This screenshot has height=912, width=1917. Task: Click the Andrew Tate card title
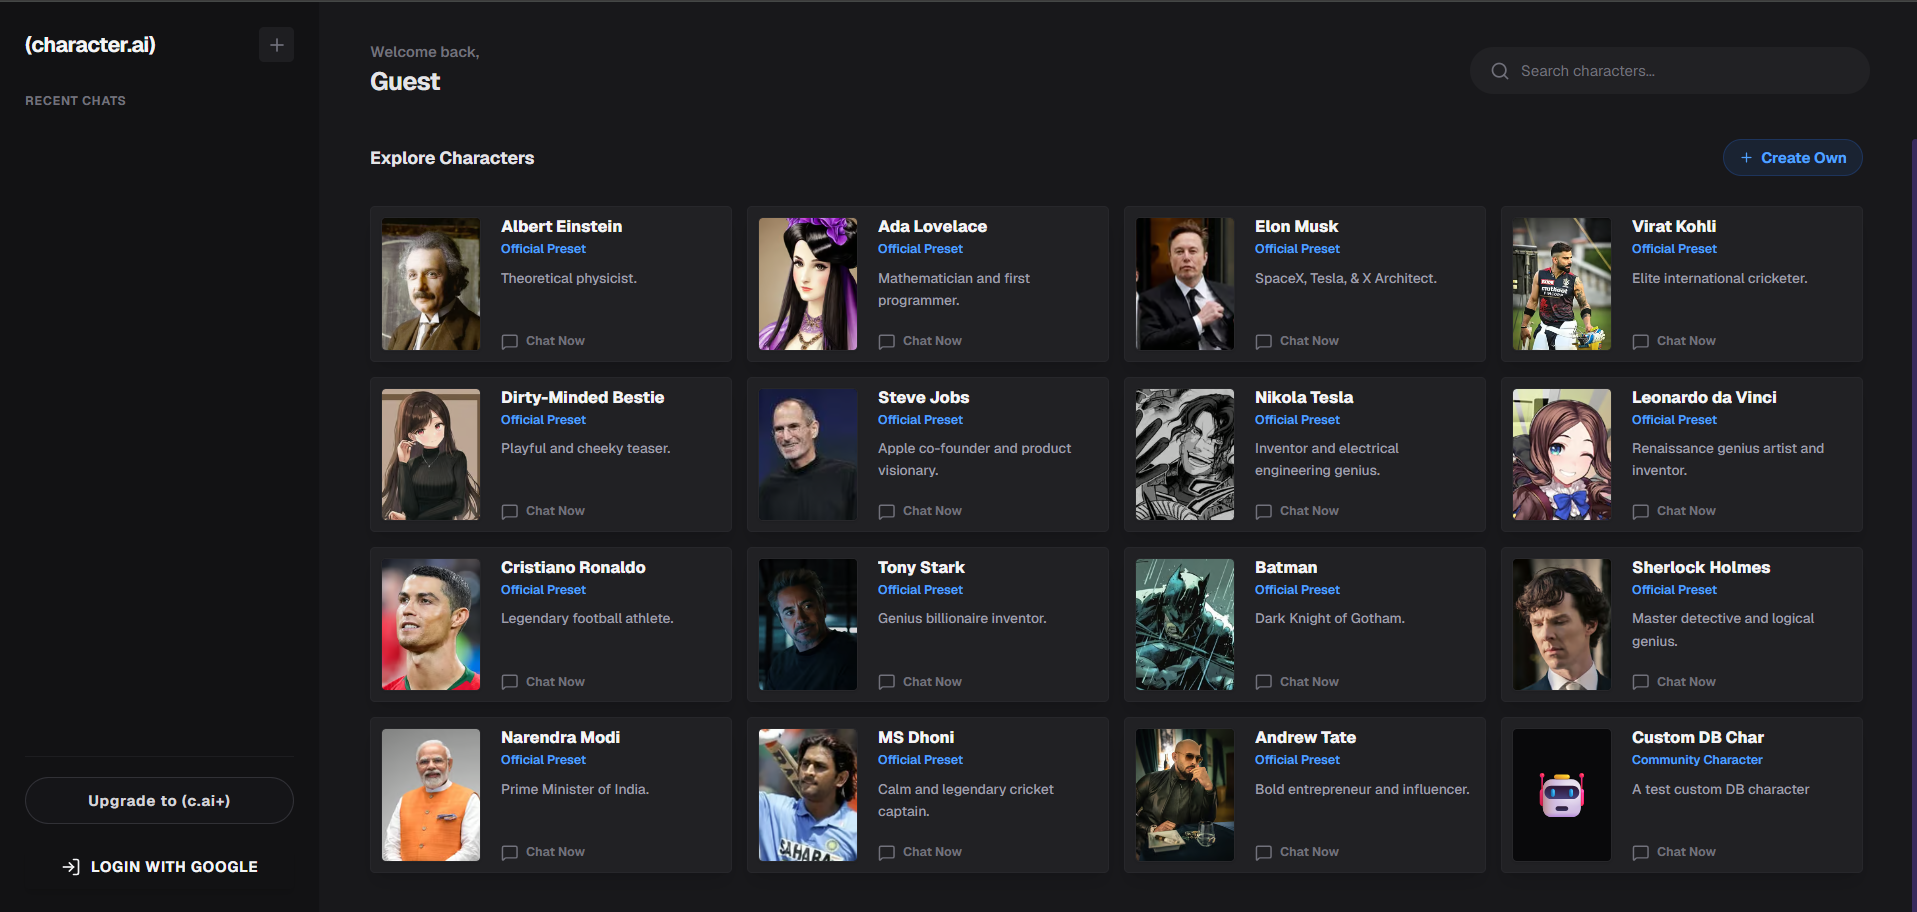1305,738
